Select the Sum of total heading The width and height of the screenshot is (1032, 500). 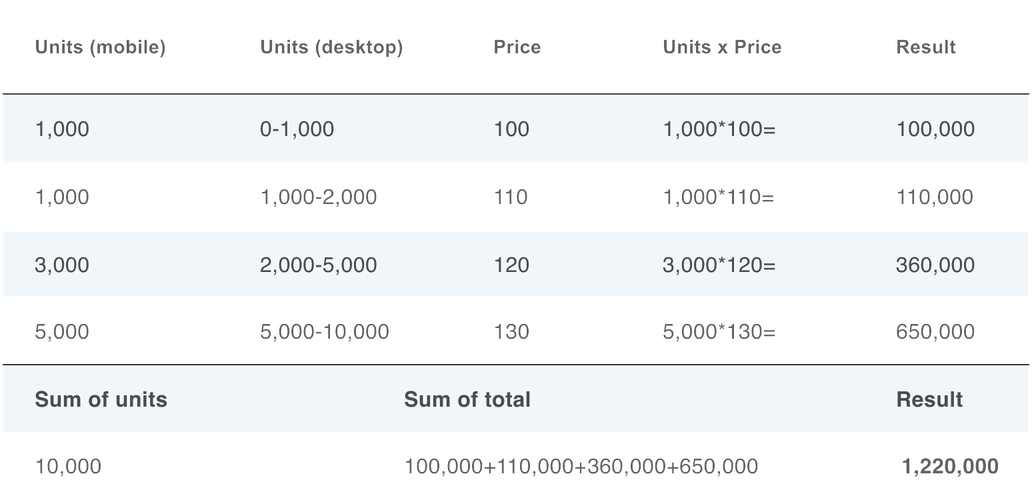tap(467, 400)
